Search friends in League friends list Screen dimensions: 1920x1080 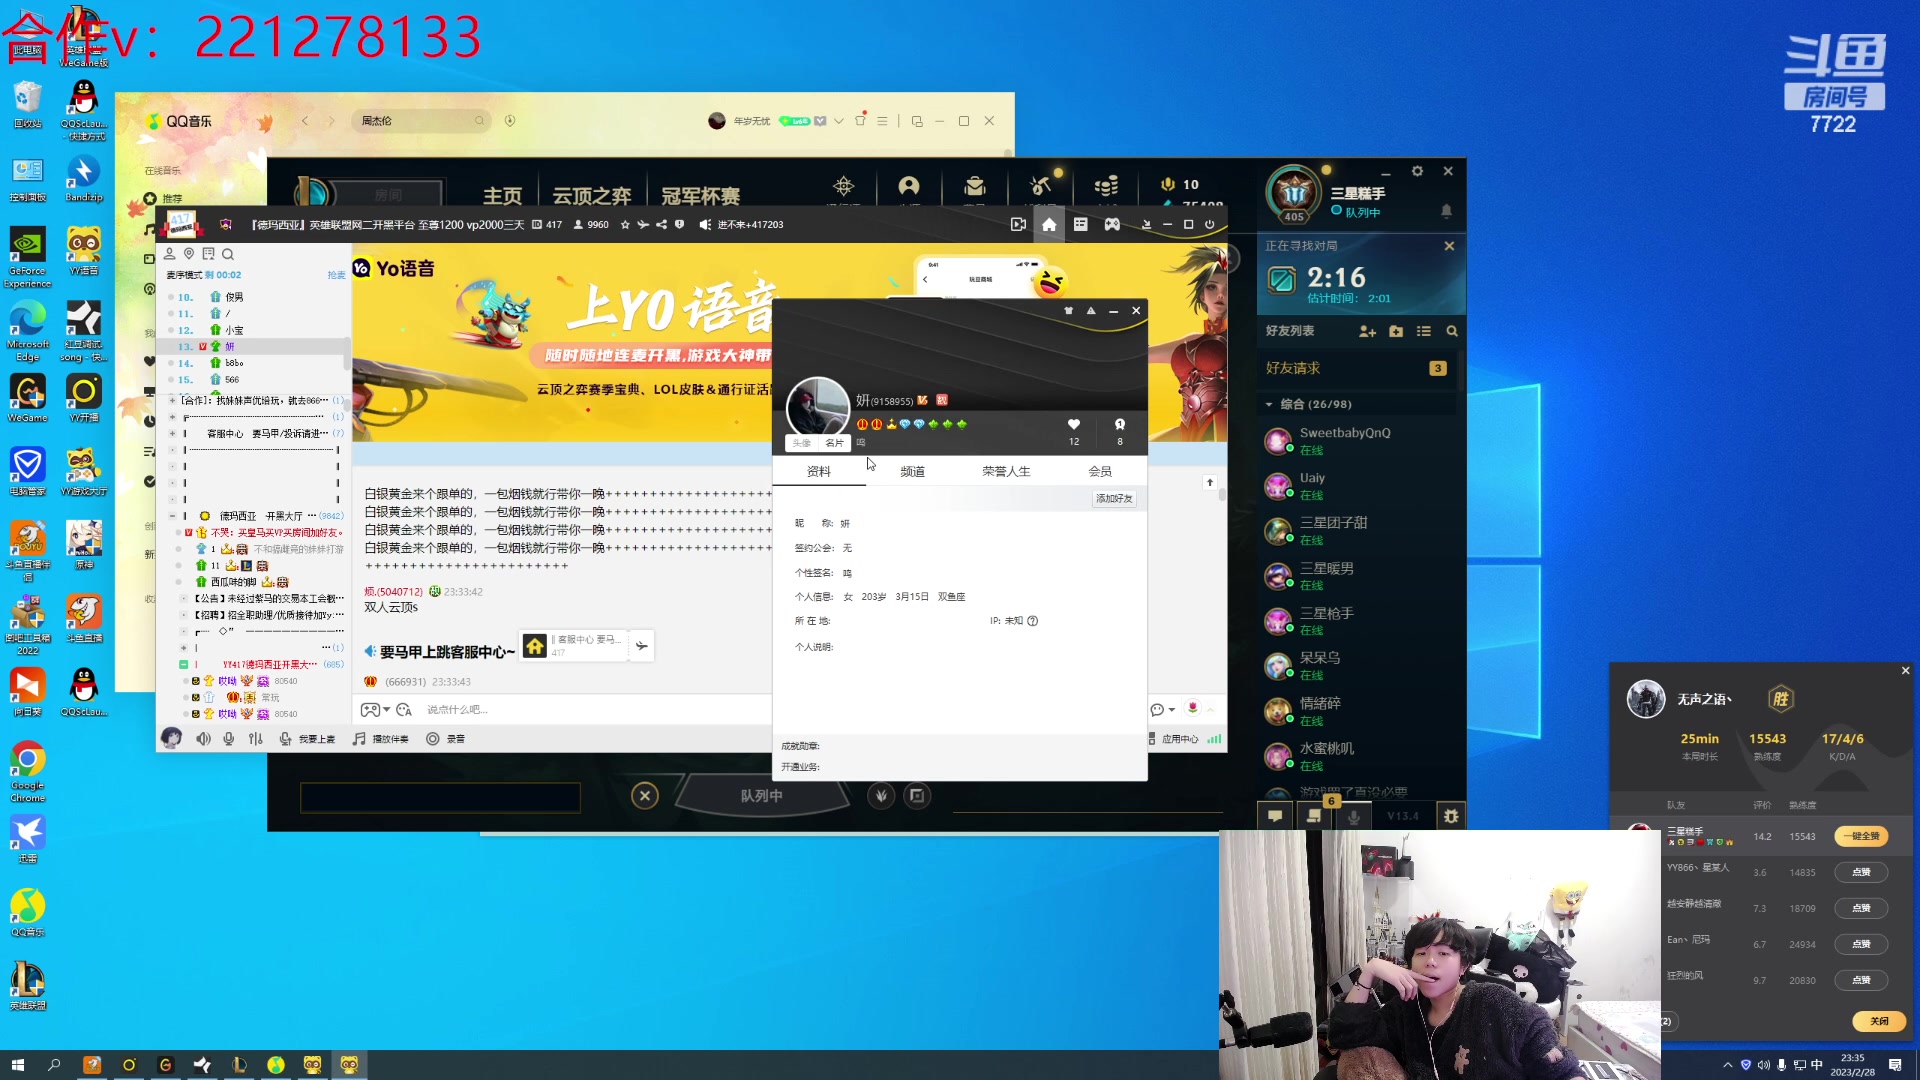coord(1452,332)
